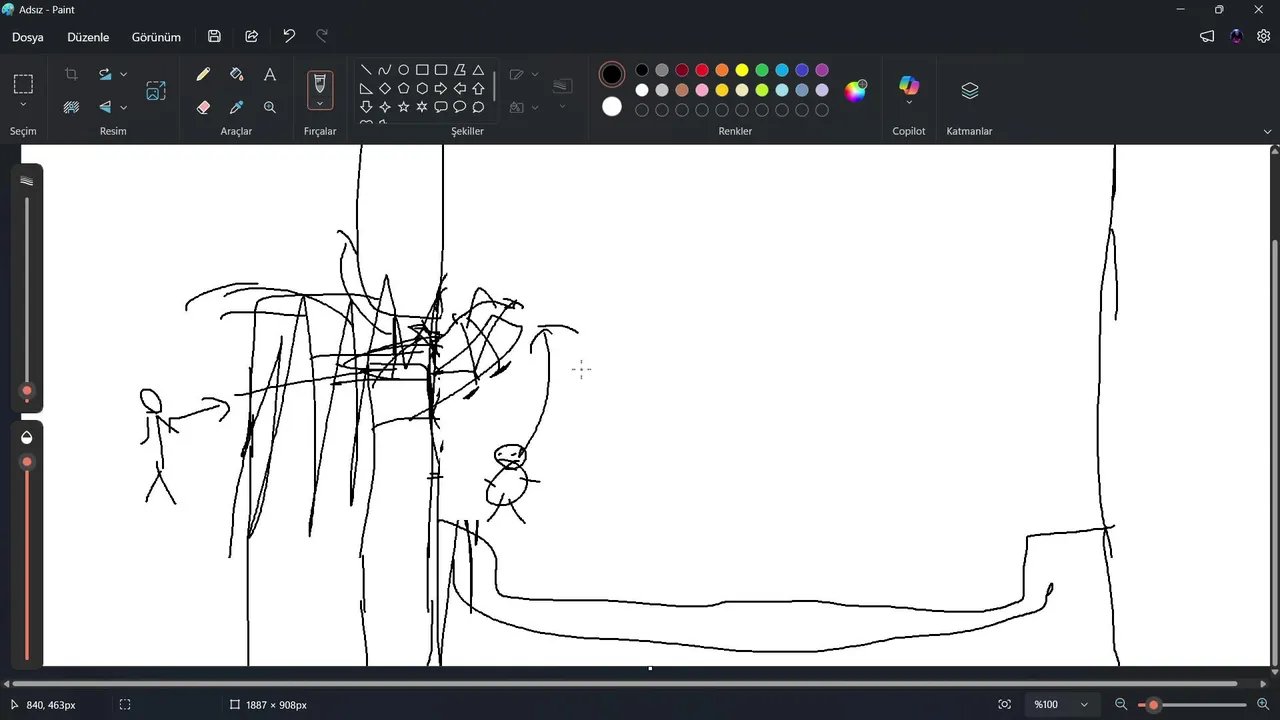Open the Görünüm menu

click(156, 37)
